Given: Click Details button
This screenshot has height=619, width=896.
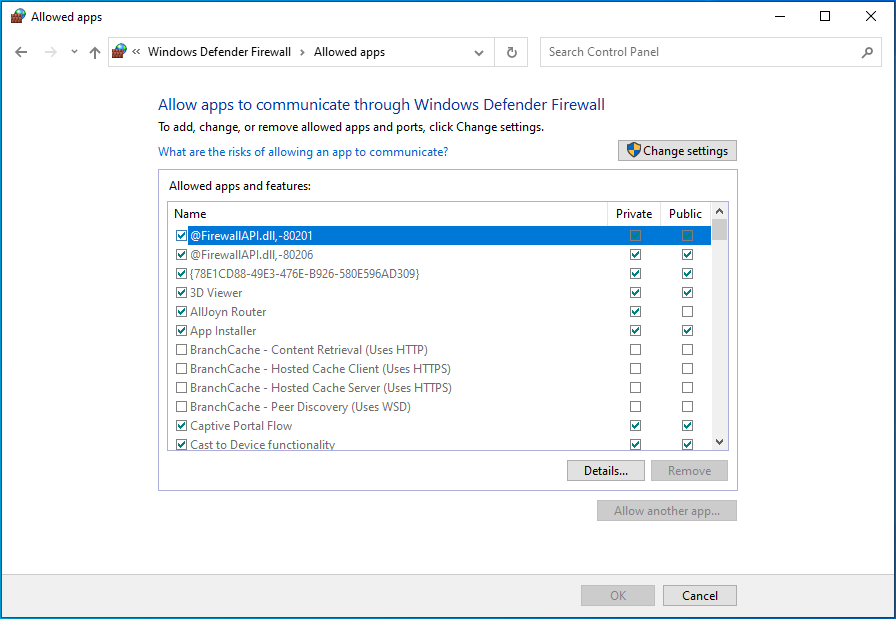Looking at the screenshot, I should point(606,471).
